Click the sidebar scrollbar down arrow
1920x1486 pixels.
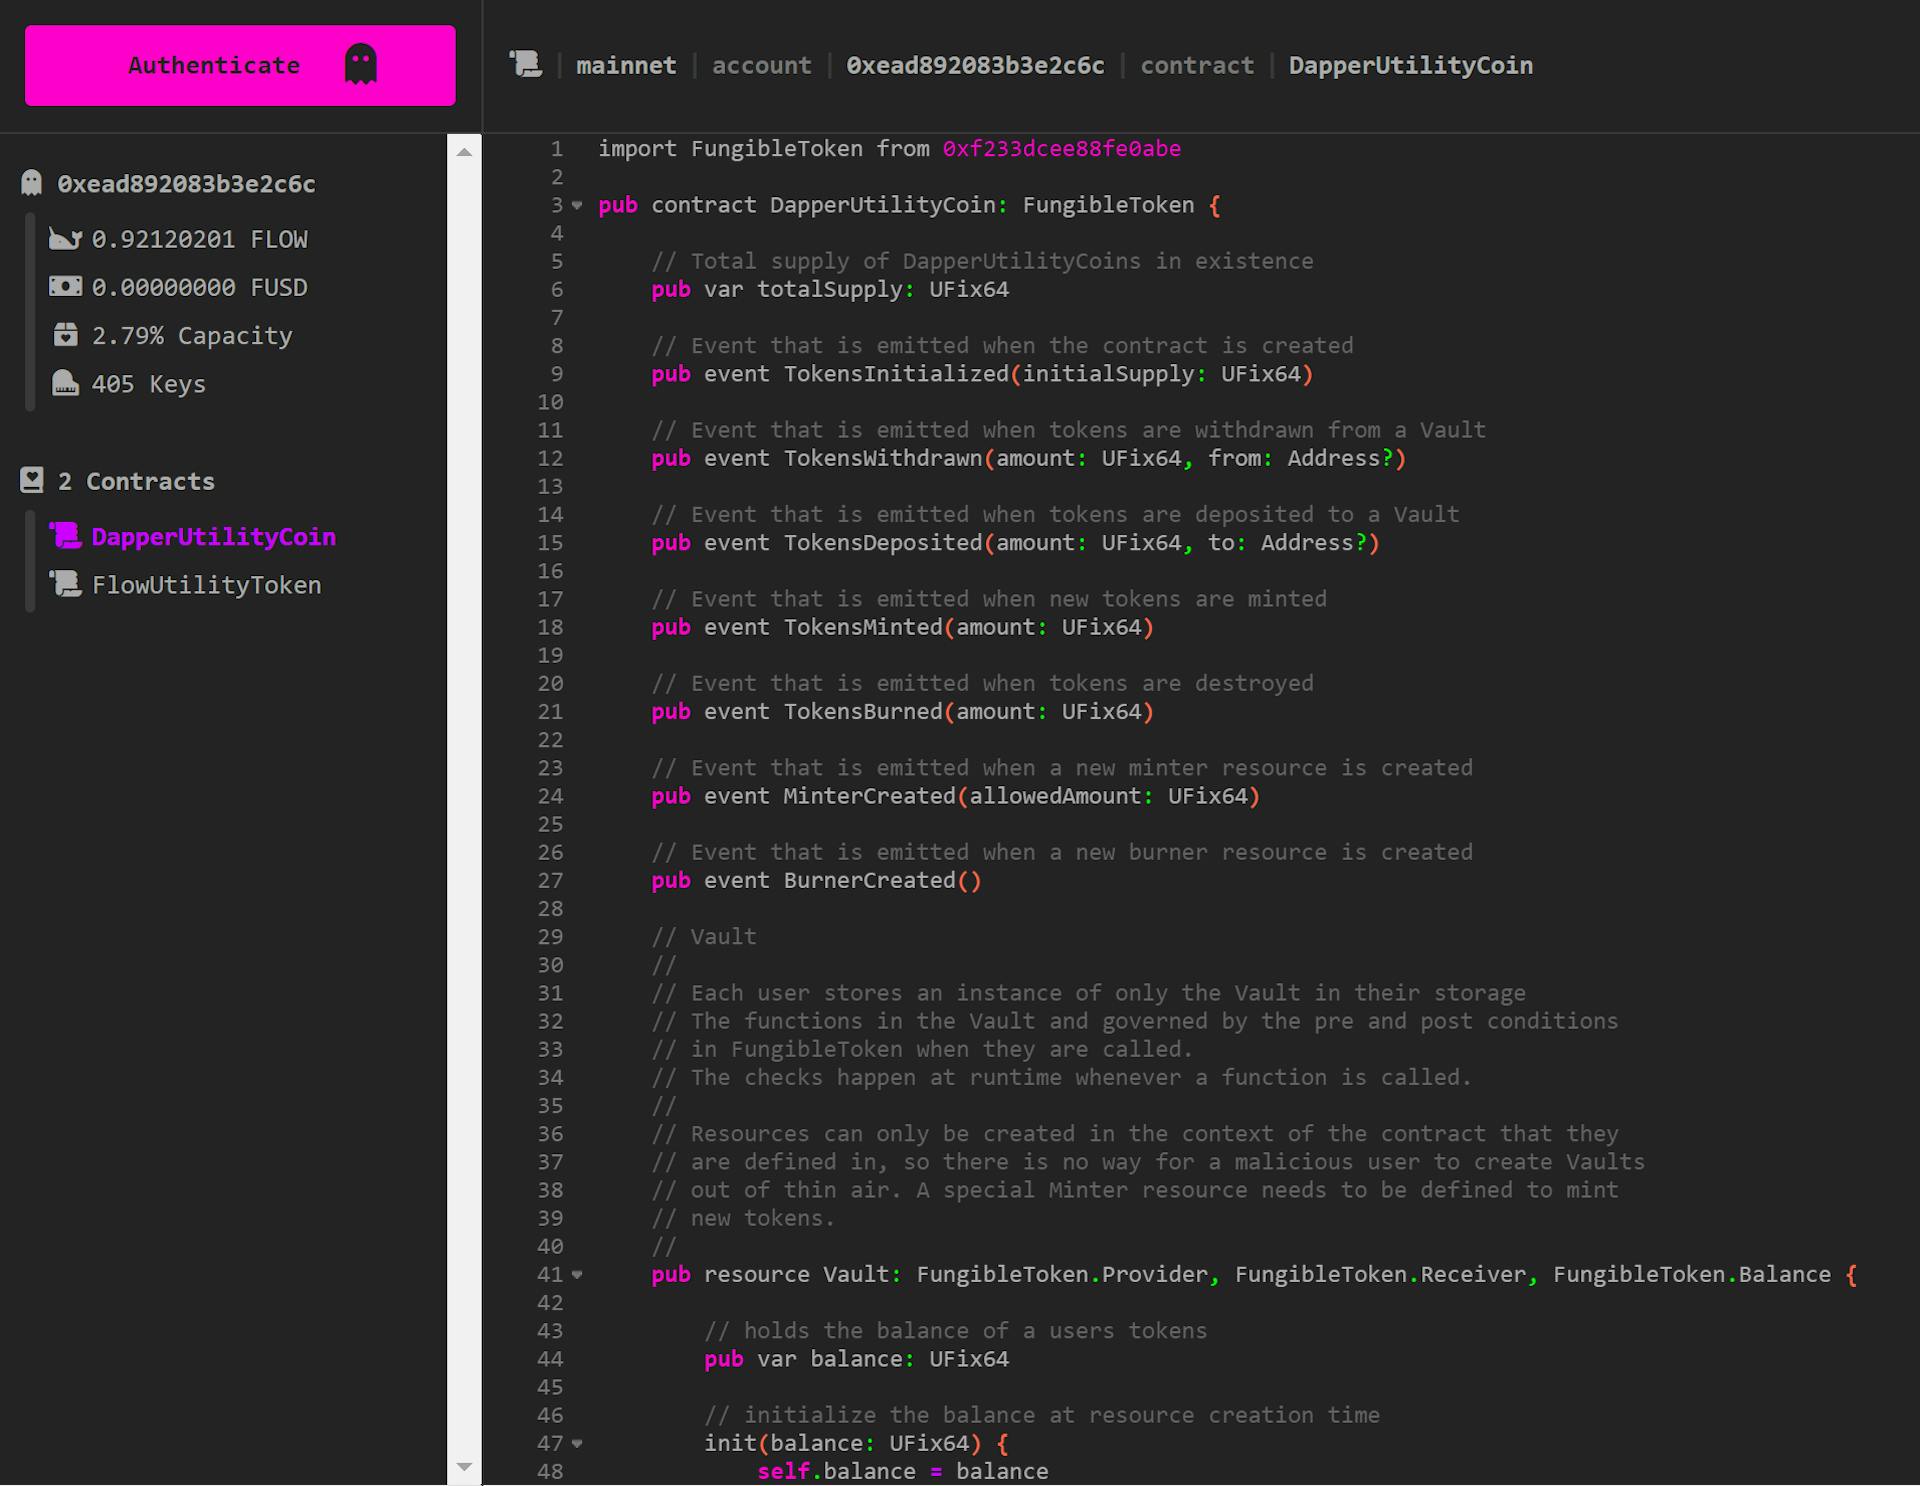[464, 1467]
